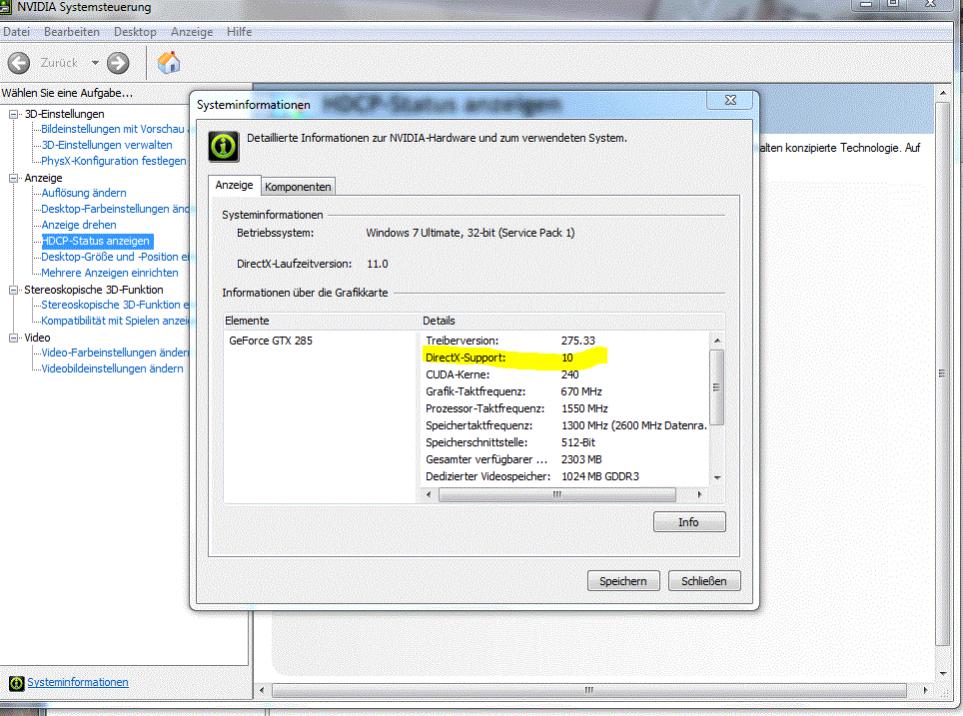
Task: Select Desktop-Größe und -Position entry
Action: point(115,257)
